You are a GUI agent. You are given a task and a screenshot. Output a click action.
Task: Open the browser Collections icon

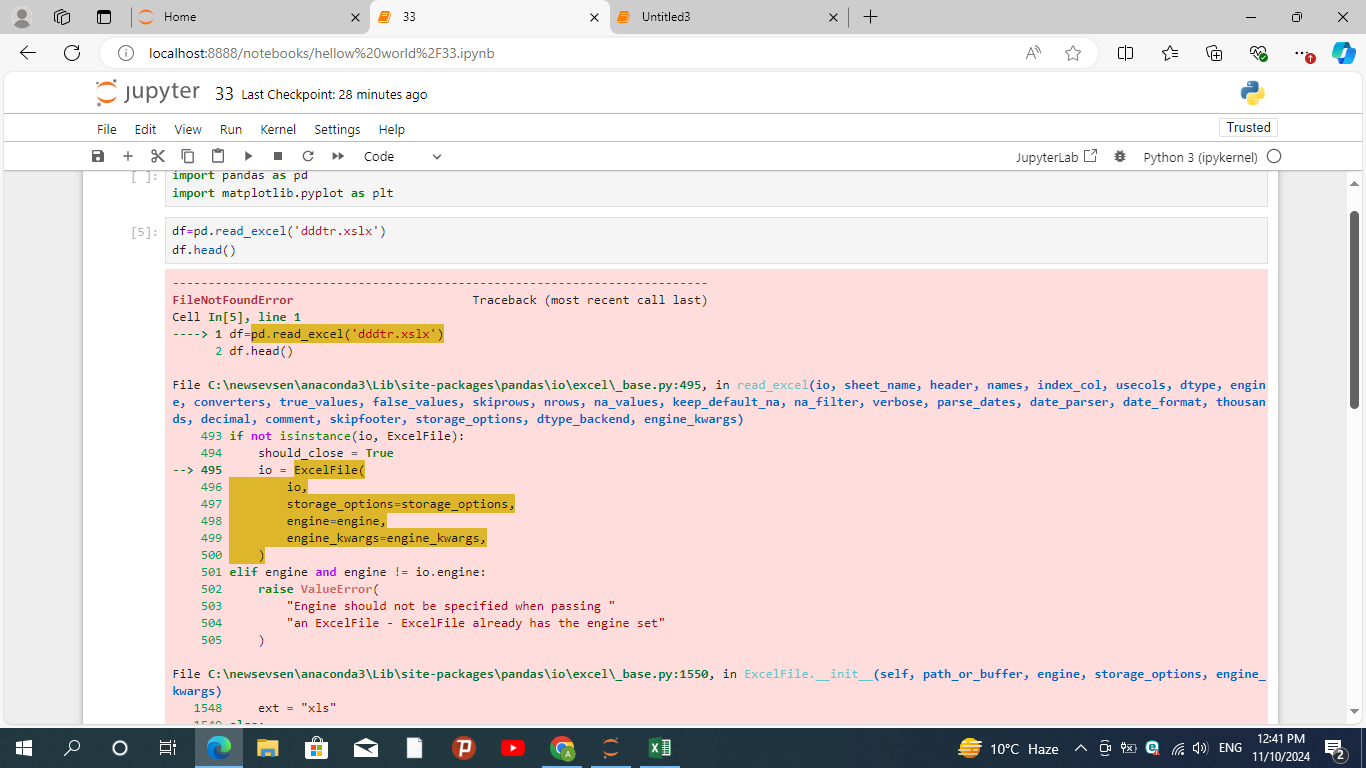coord(1214,53)
